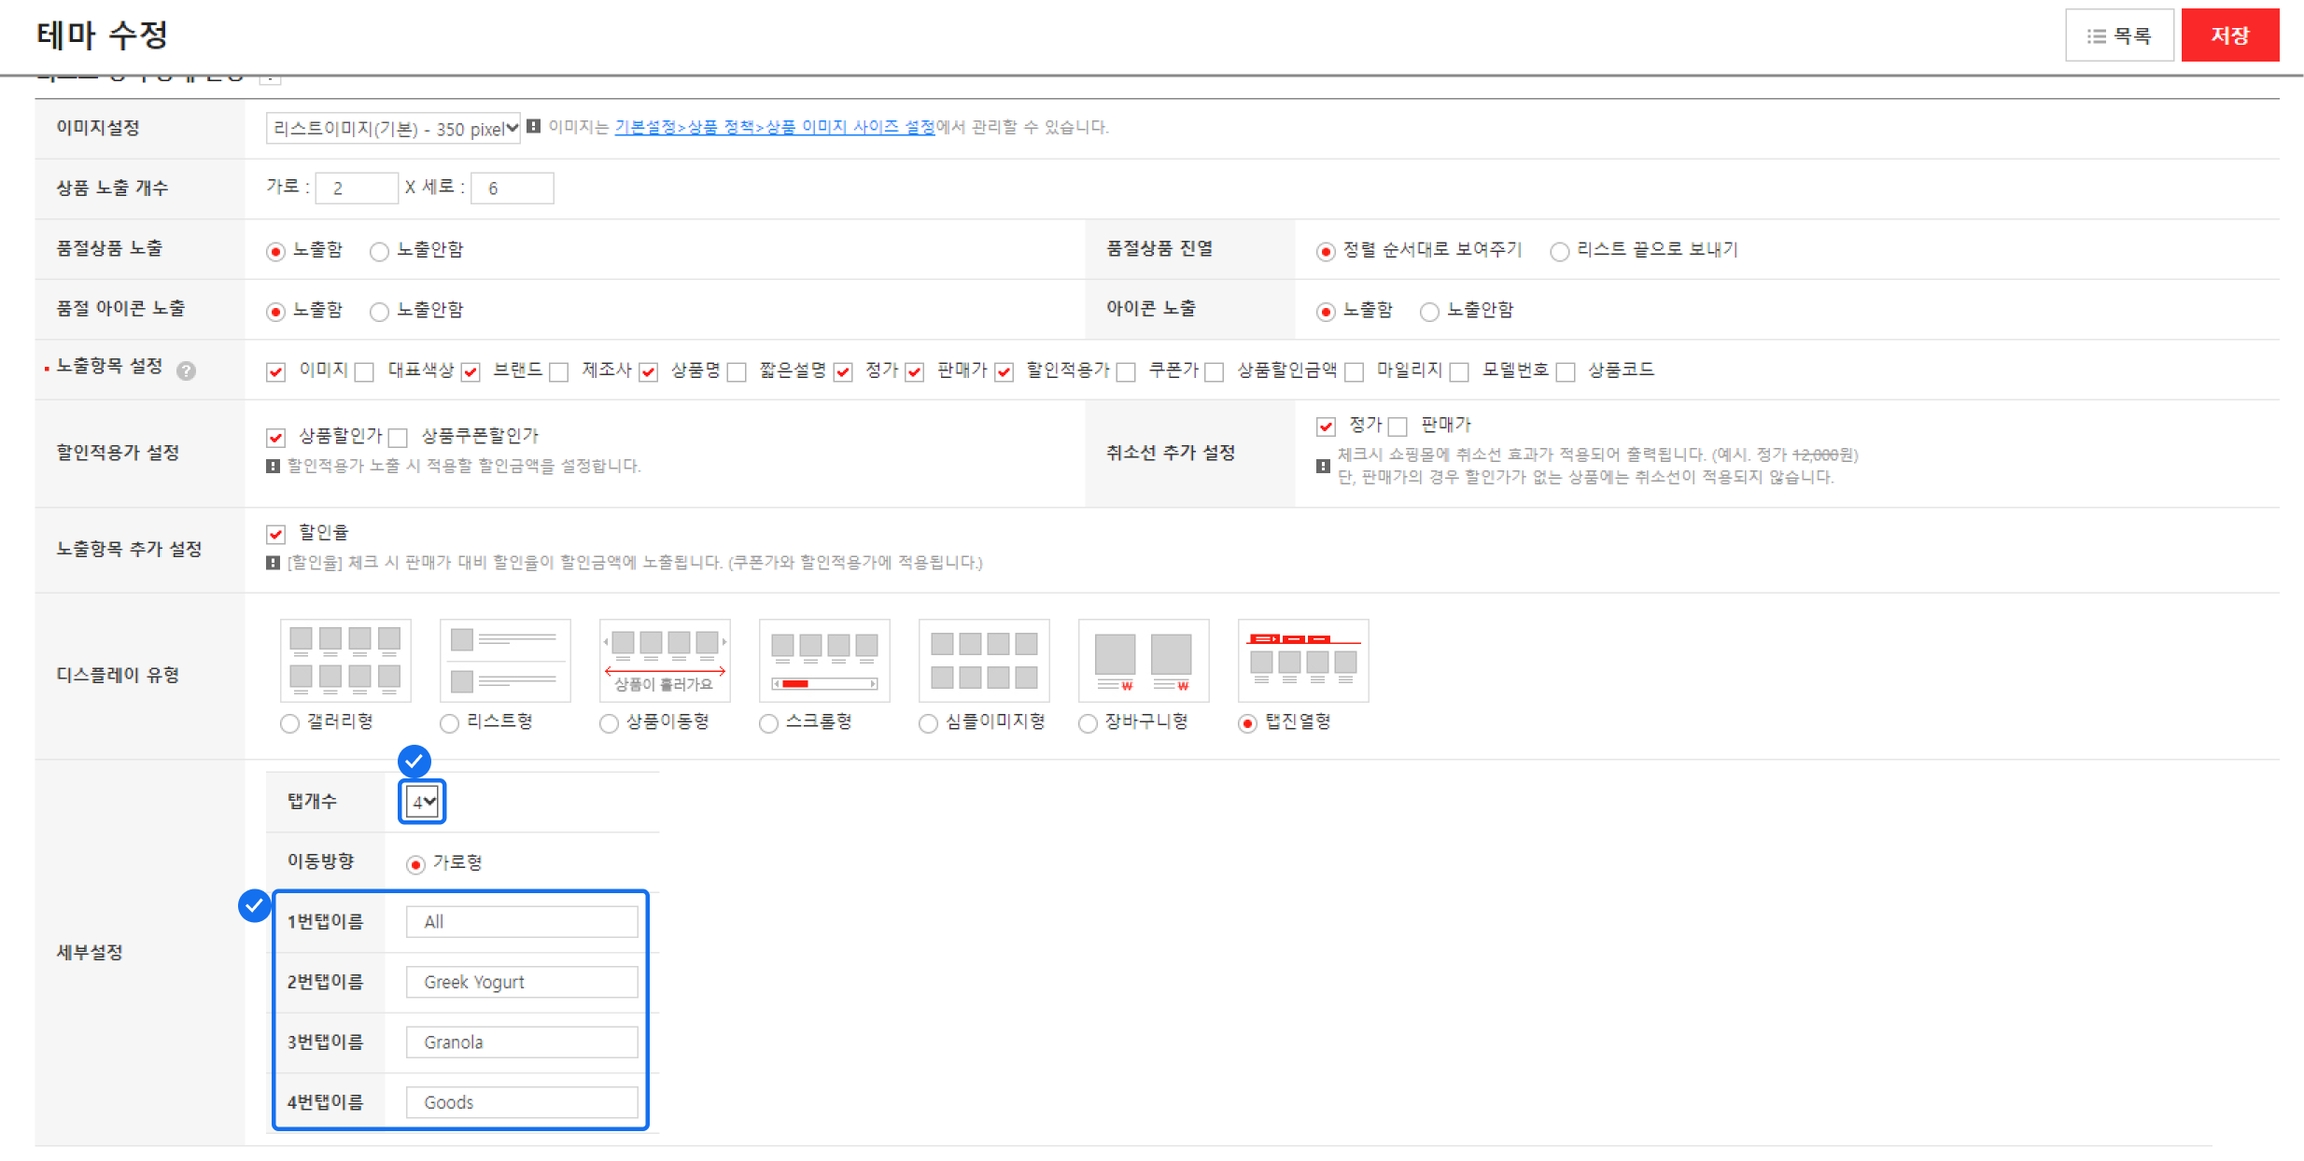Click the 2번탭이름 Greek Yogurt field
The height and width of the screenshot is (1161, 2304).
(521, 982)
